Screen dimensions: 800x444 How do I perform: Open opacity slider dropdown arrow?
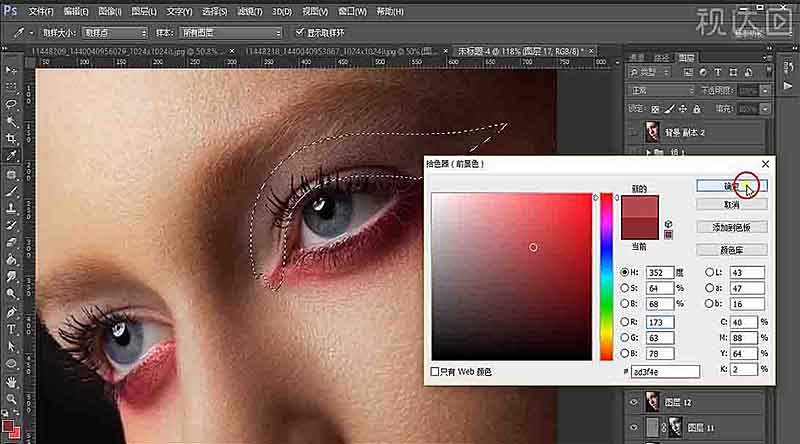click(x=764, y=91)
